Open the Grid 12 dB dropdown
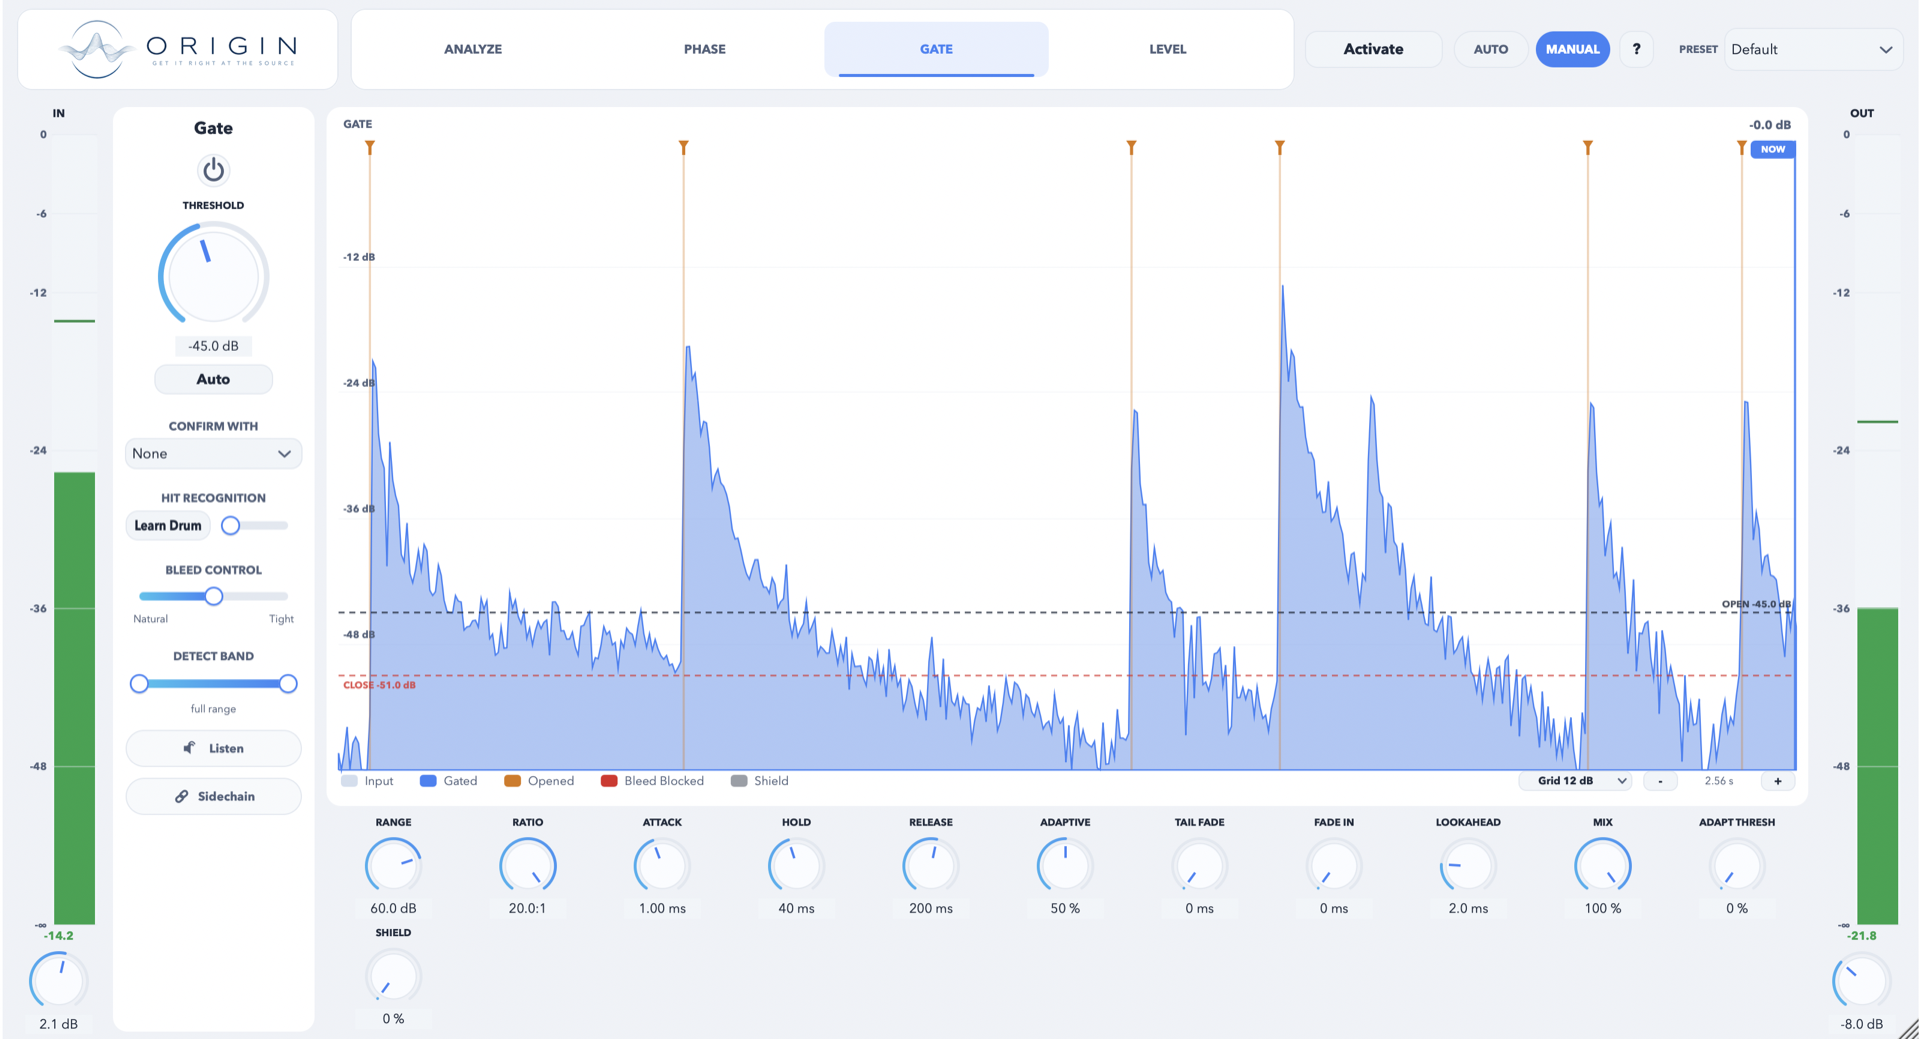Screen dimensions: 1920x1039 pyautogui.click(x=1575, y=781)
